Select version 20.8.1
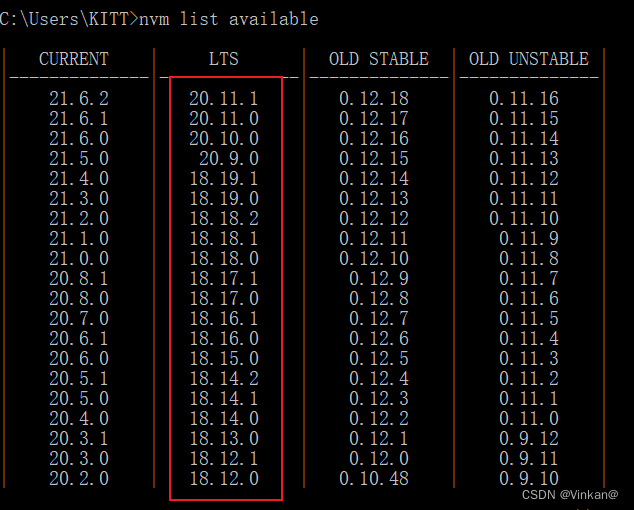 pyautogui.click(x=79, y=279)
